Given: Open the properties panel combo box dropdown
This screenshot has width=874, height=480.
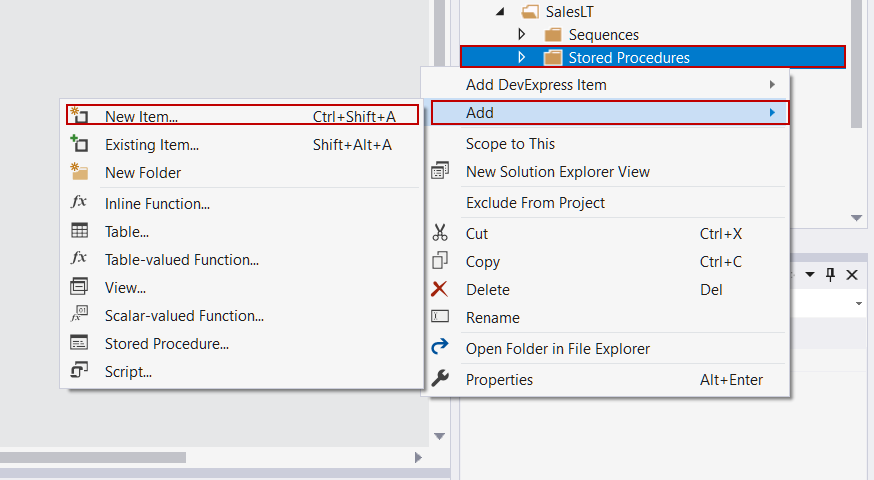Looking at the screenshot, I should pos(858,303).
